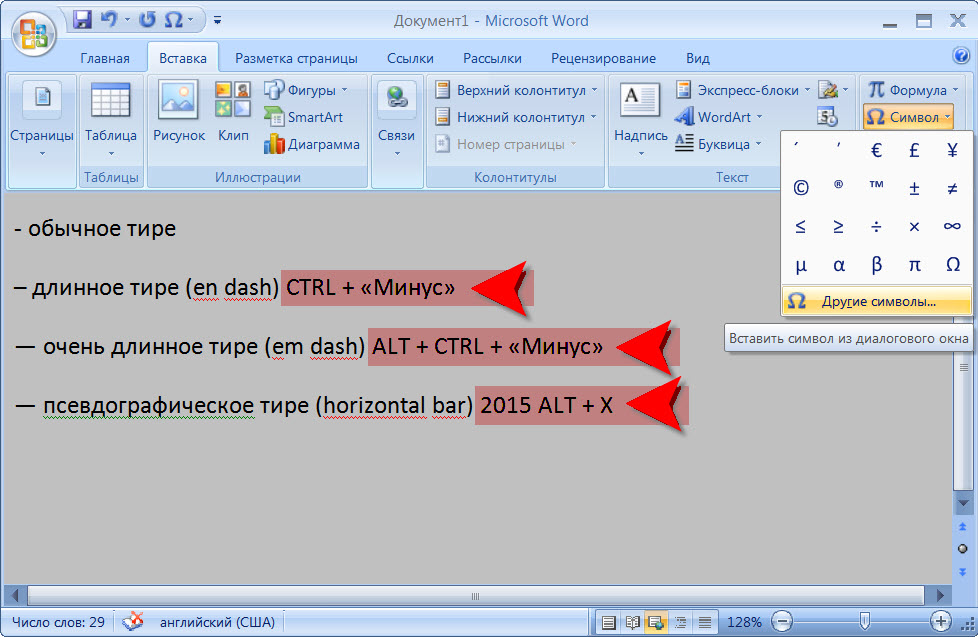Insert the multiplication sign symbol

point(914,226)
